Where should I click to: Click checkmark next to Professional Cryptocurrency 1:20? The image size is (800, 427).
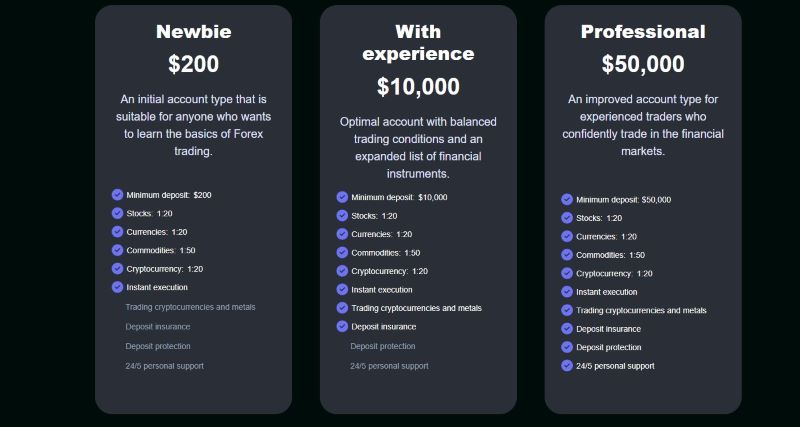tap(567, 273)
